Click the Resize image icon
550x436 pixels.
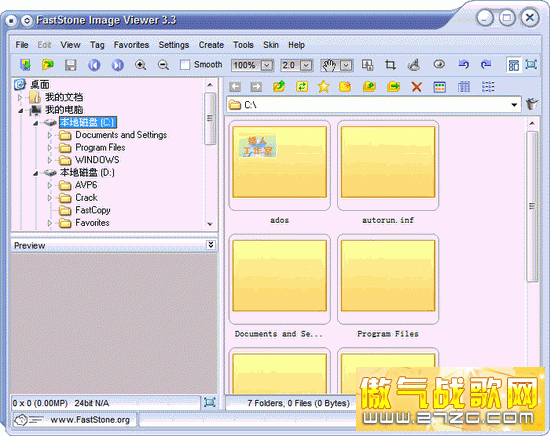click(367, 65)
